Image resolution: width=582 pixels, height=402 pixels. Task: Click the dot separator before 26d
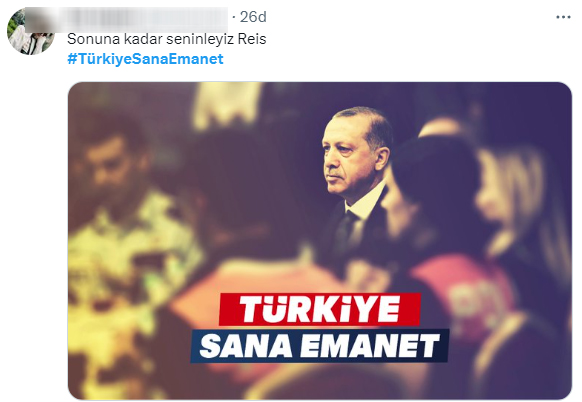tap(234, 17)
